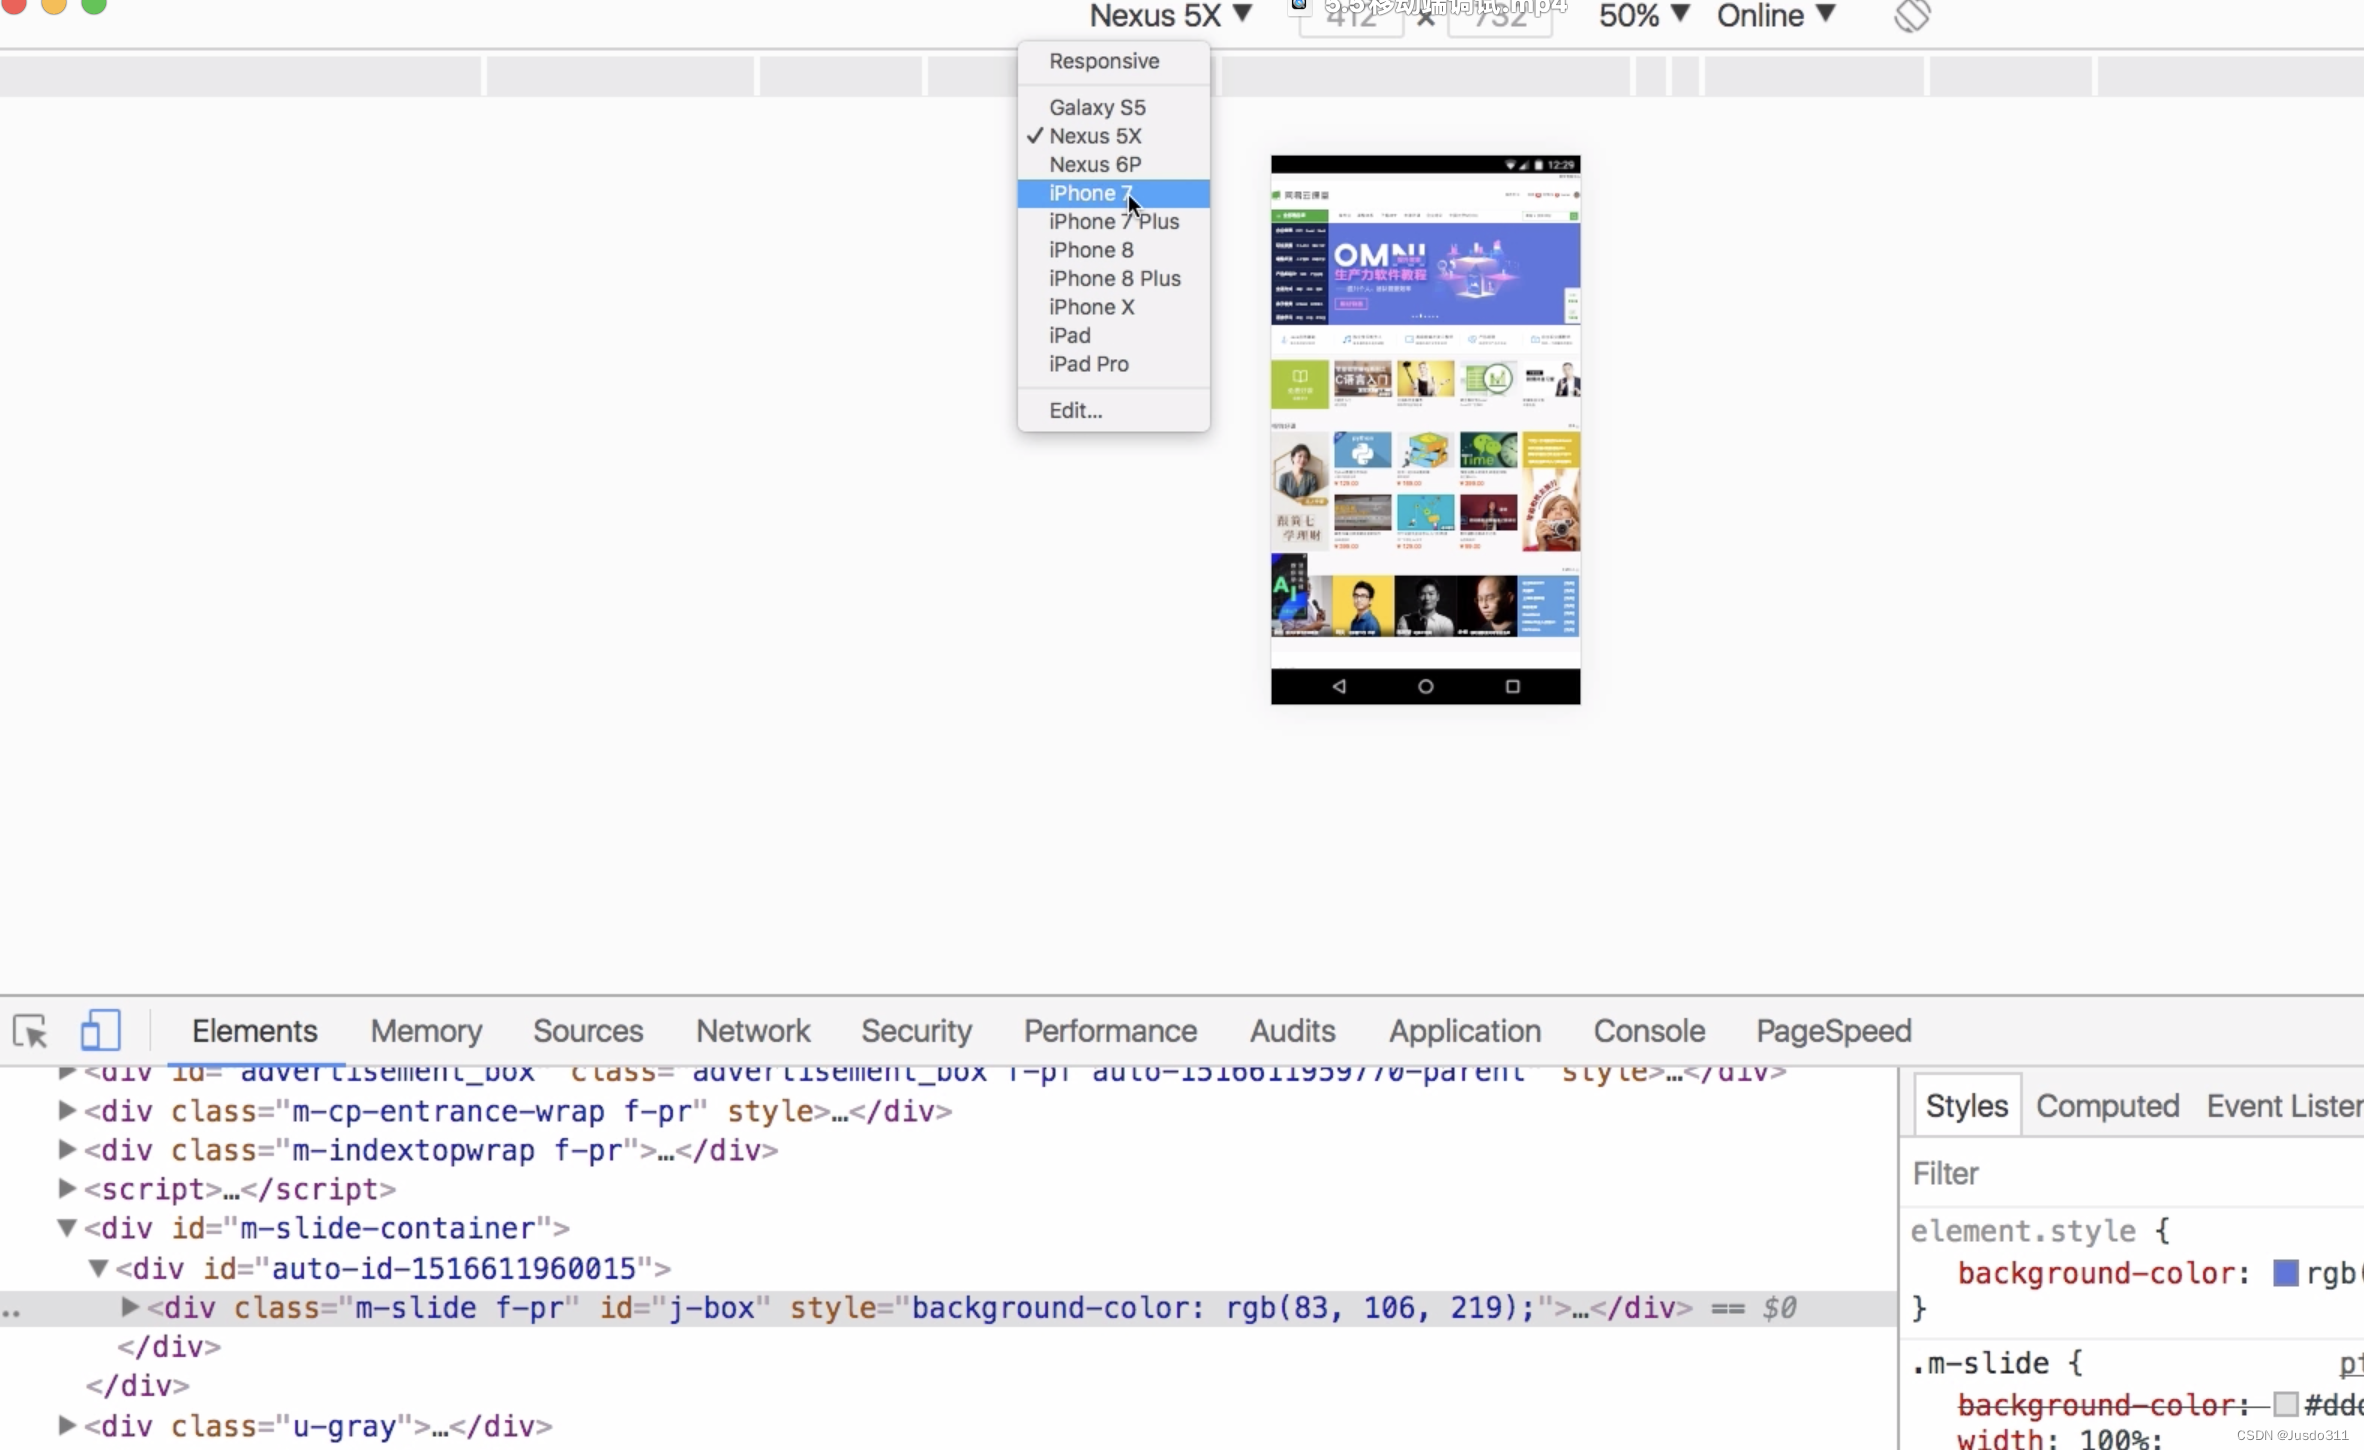The width and height of the screenshot is (2364, 1450).
Task: Switch to the Elements tab
Action: point(254,1031)
